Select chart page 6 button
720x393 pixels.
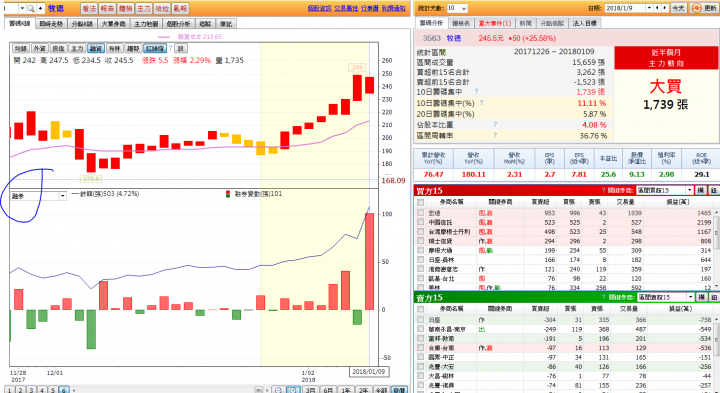click(64, 390)
